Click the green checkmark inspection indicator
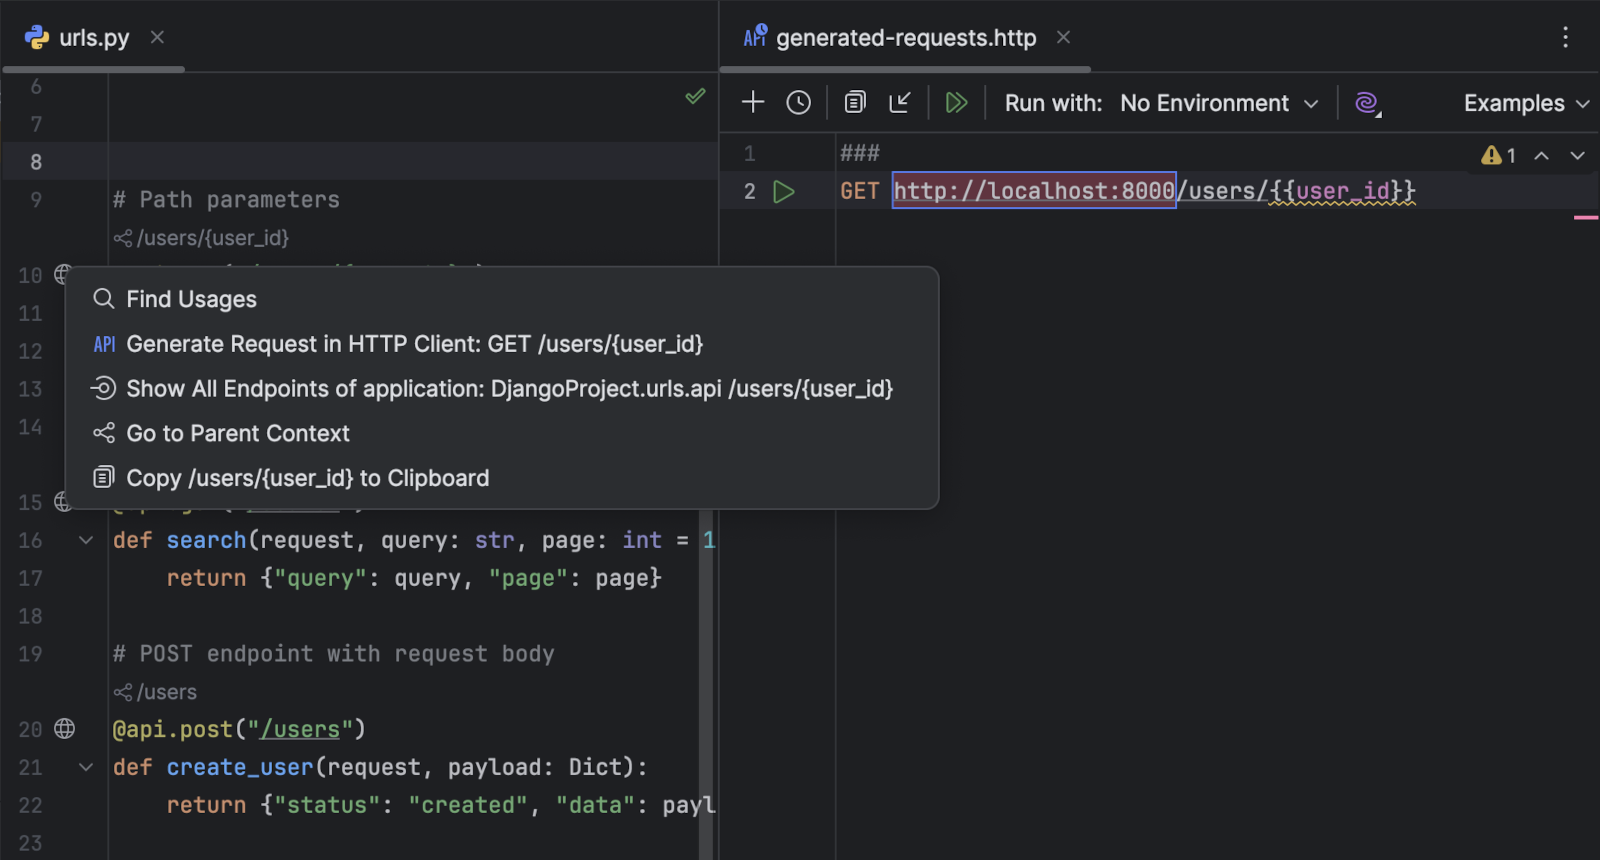The width and height of the screenshot is (1600, 860). pos(695,97)
